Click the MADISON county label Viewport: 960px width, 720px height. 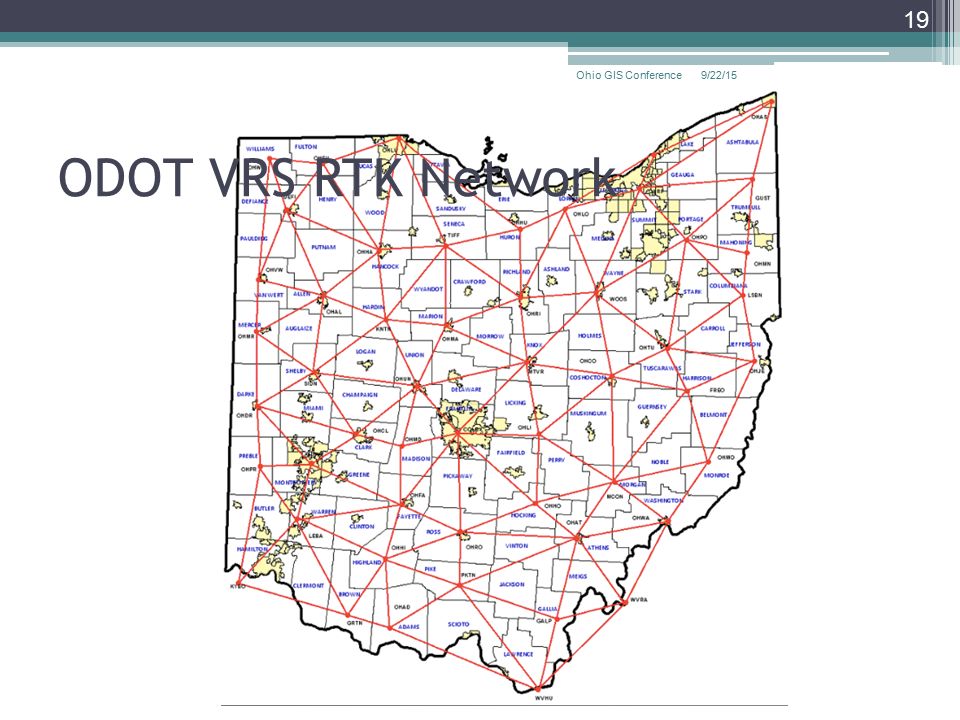[x=416, y=459]
